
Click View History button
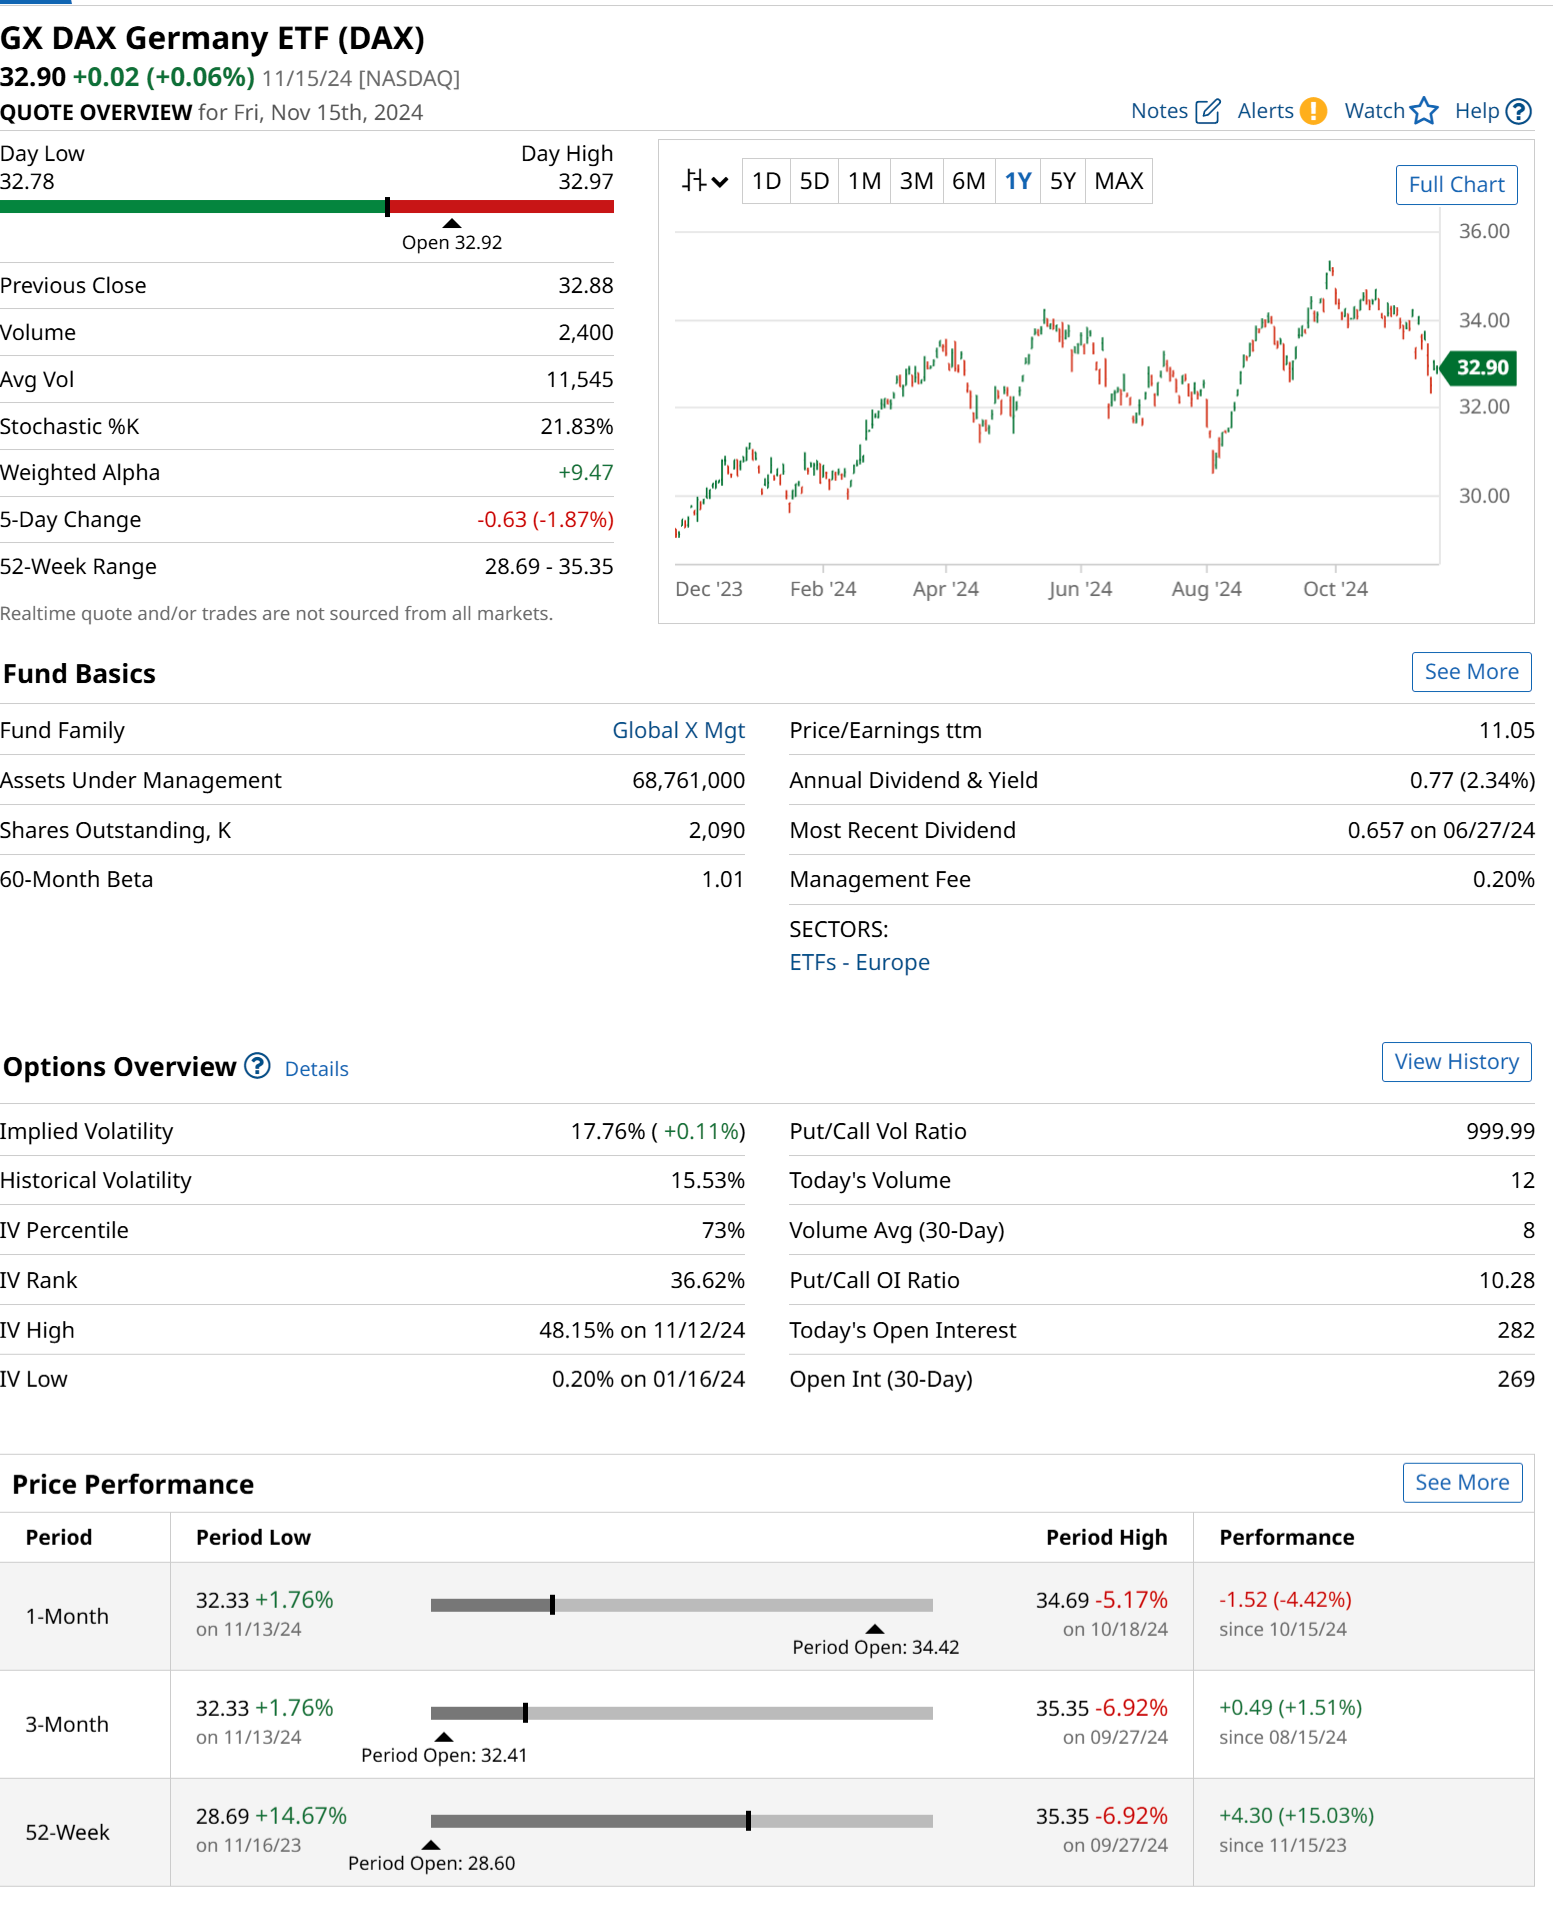[1456, 1062]
